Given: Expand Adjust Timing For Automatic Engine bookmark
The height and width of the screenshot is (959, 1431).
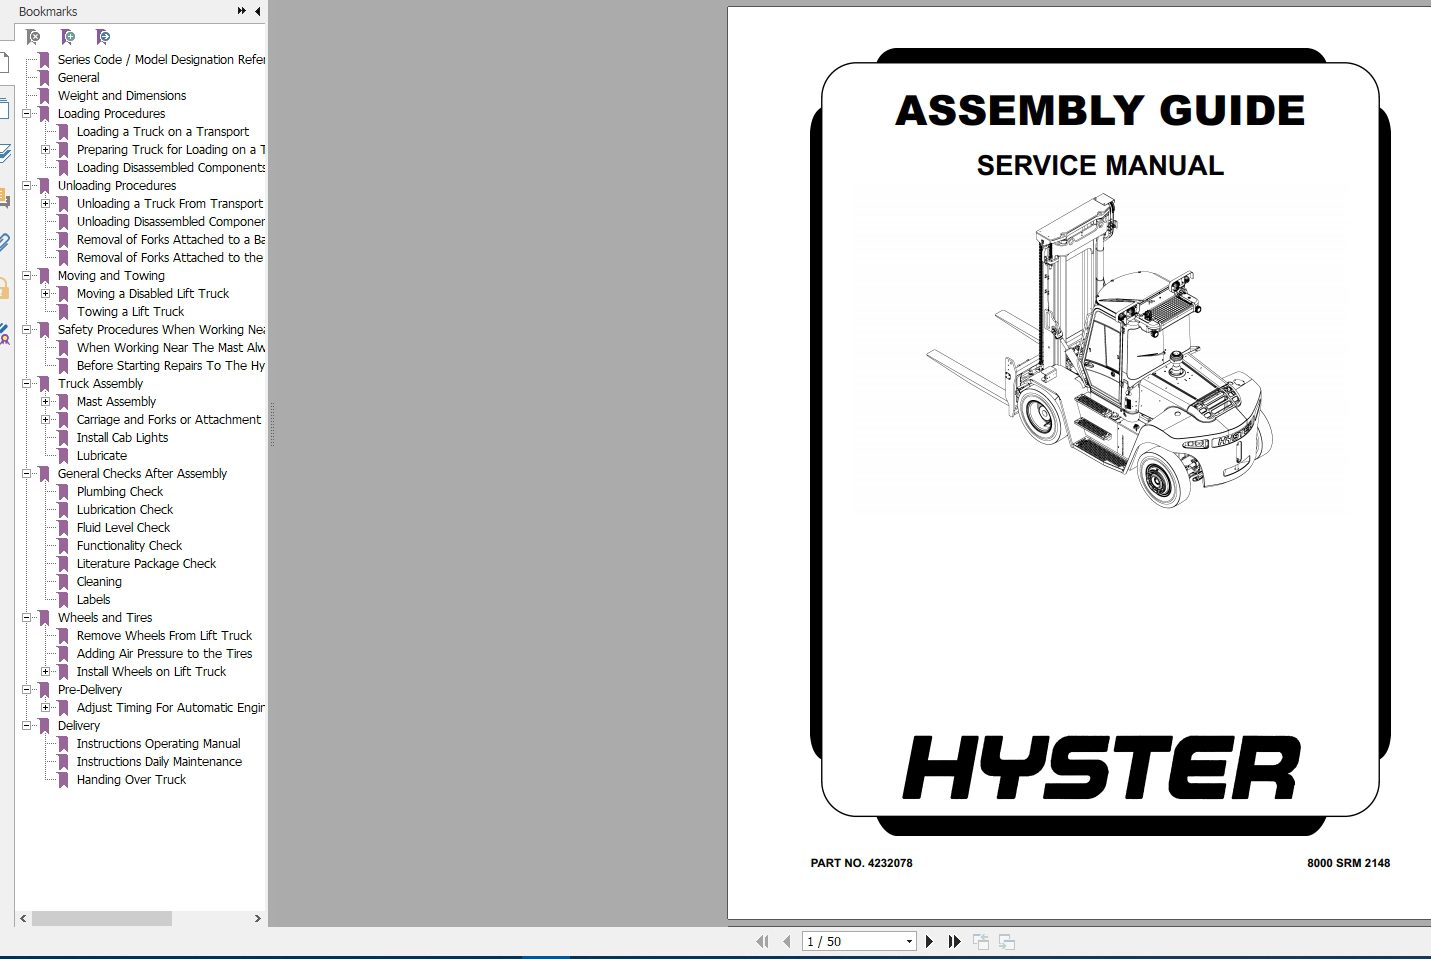Looking at the screenshot, I should 46,708.
